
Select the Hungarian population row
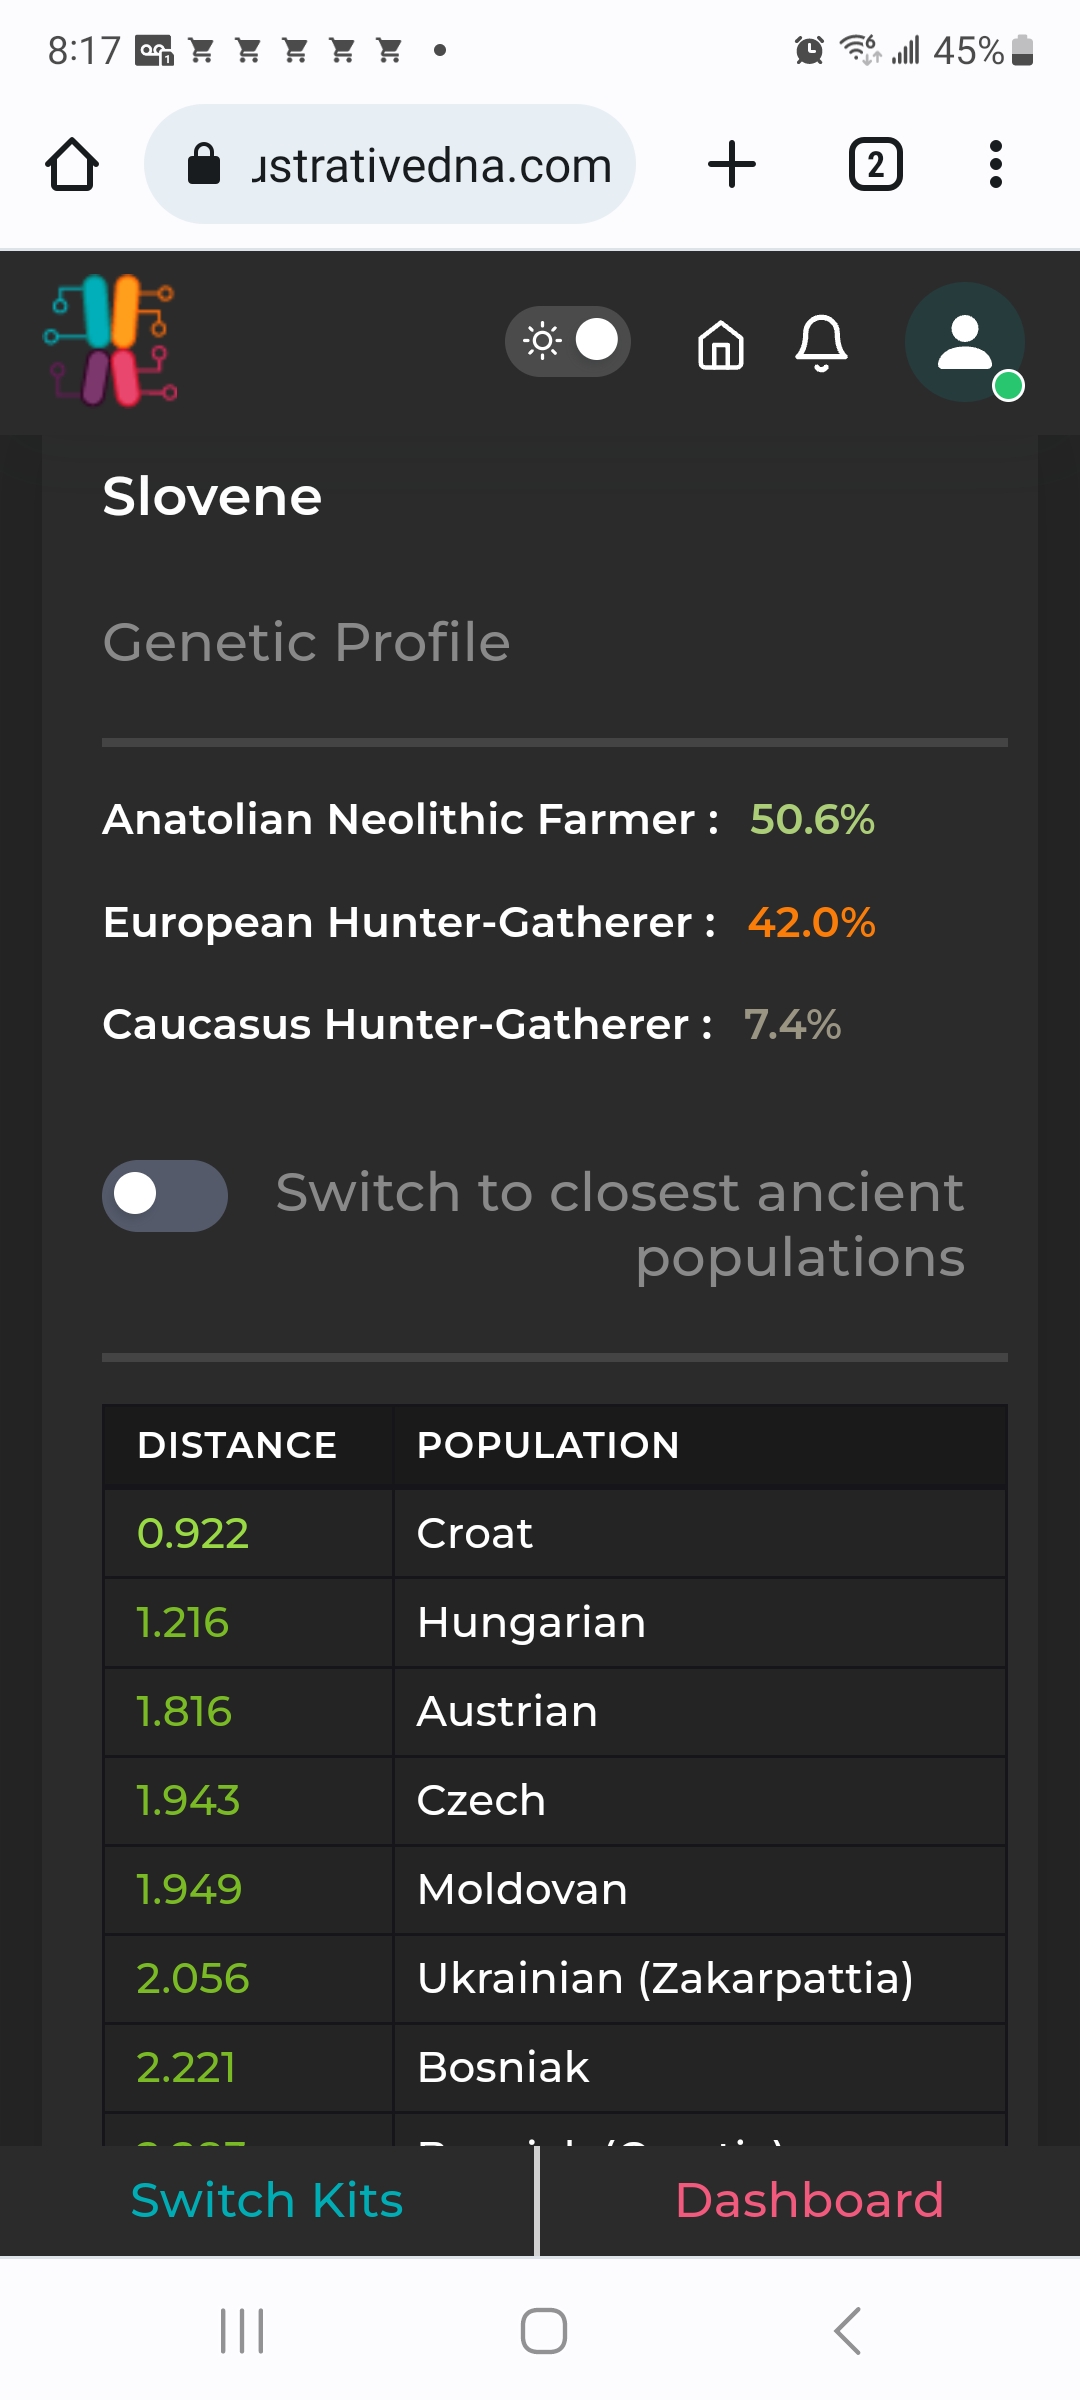555,1622
